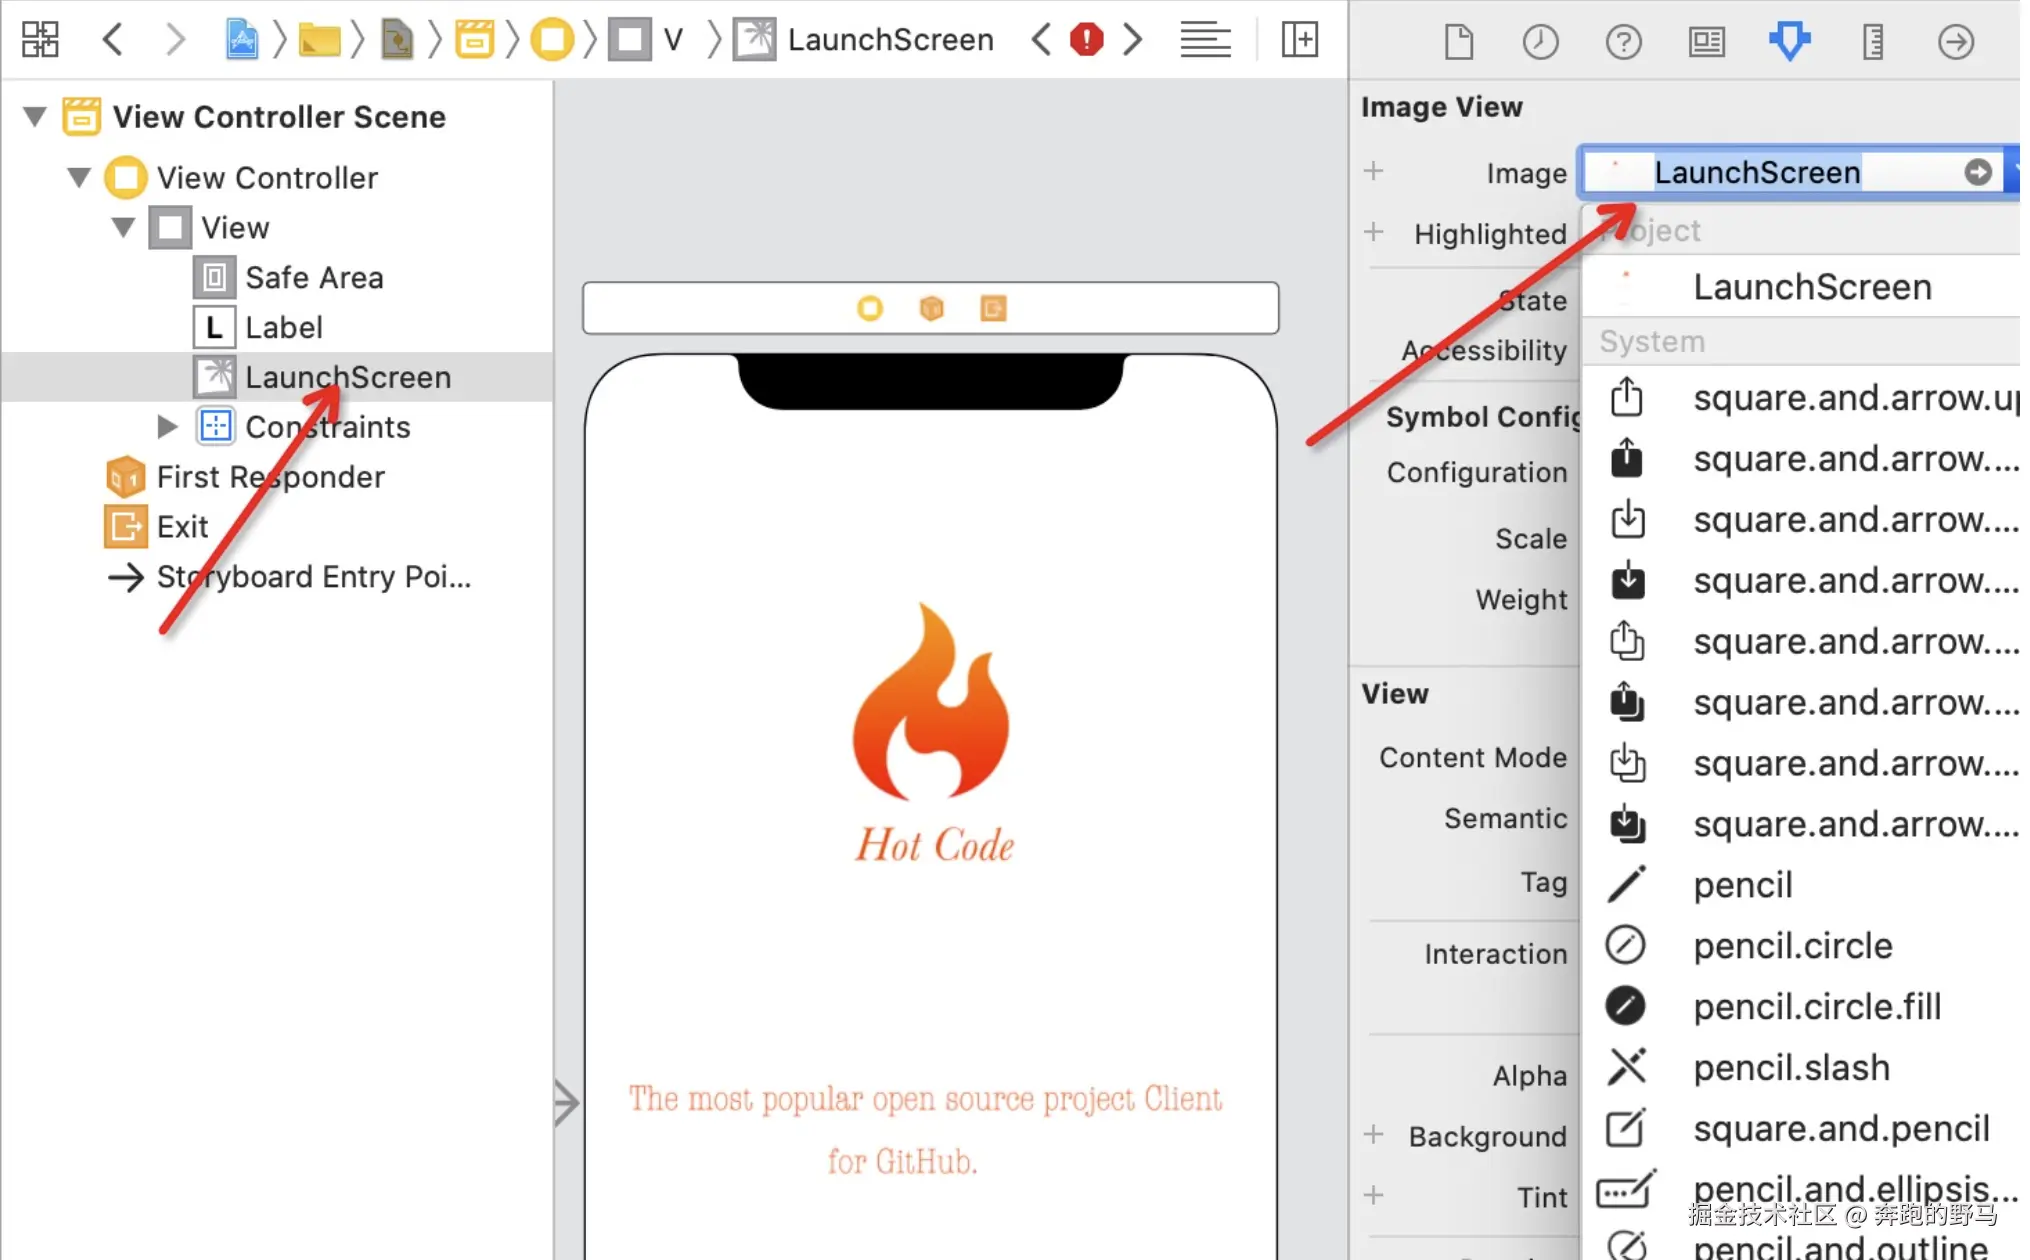Image resolution: width=2030 pixels, height=1260 pixels.
Task: Select the Label item in outline
Action: [x=283, y=328]
